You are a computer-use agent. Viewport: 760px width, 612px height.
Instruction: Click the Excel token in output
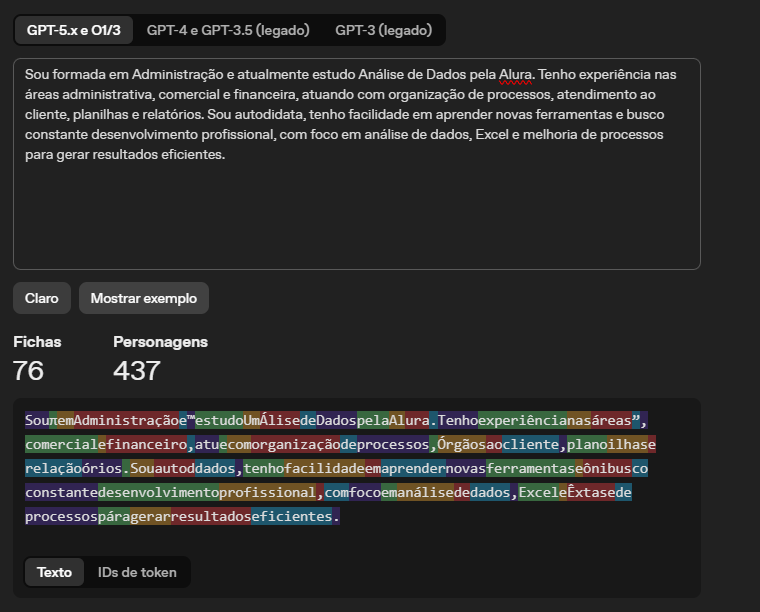pos(538,492)
